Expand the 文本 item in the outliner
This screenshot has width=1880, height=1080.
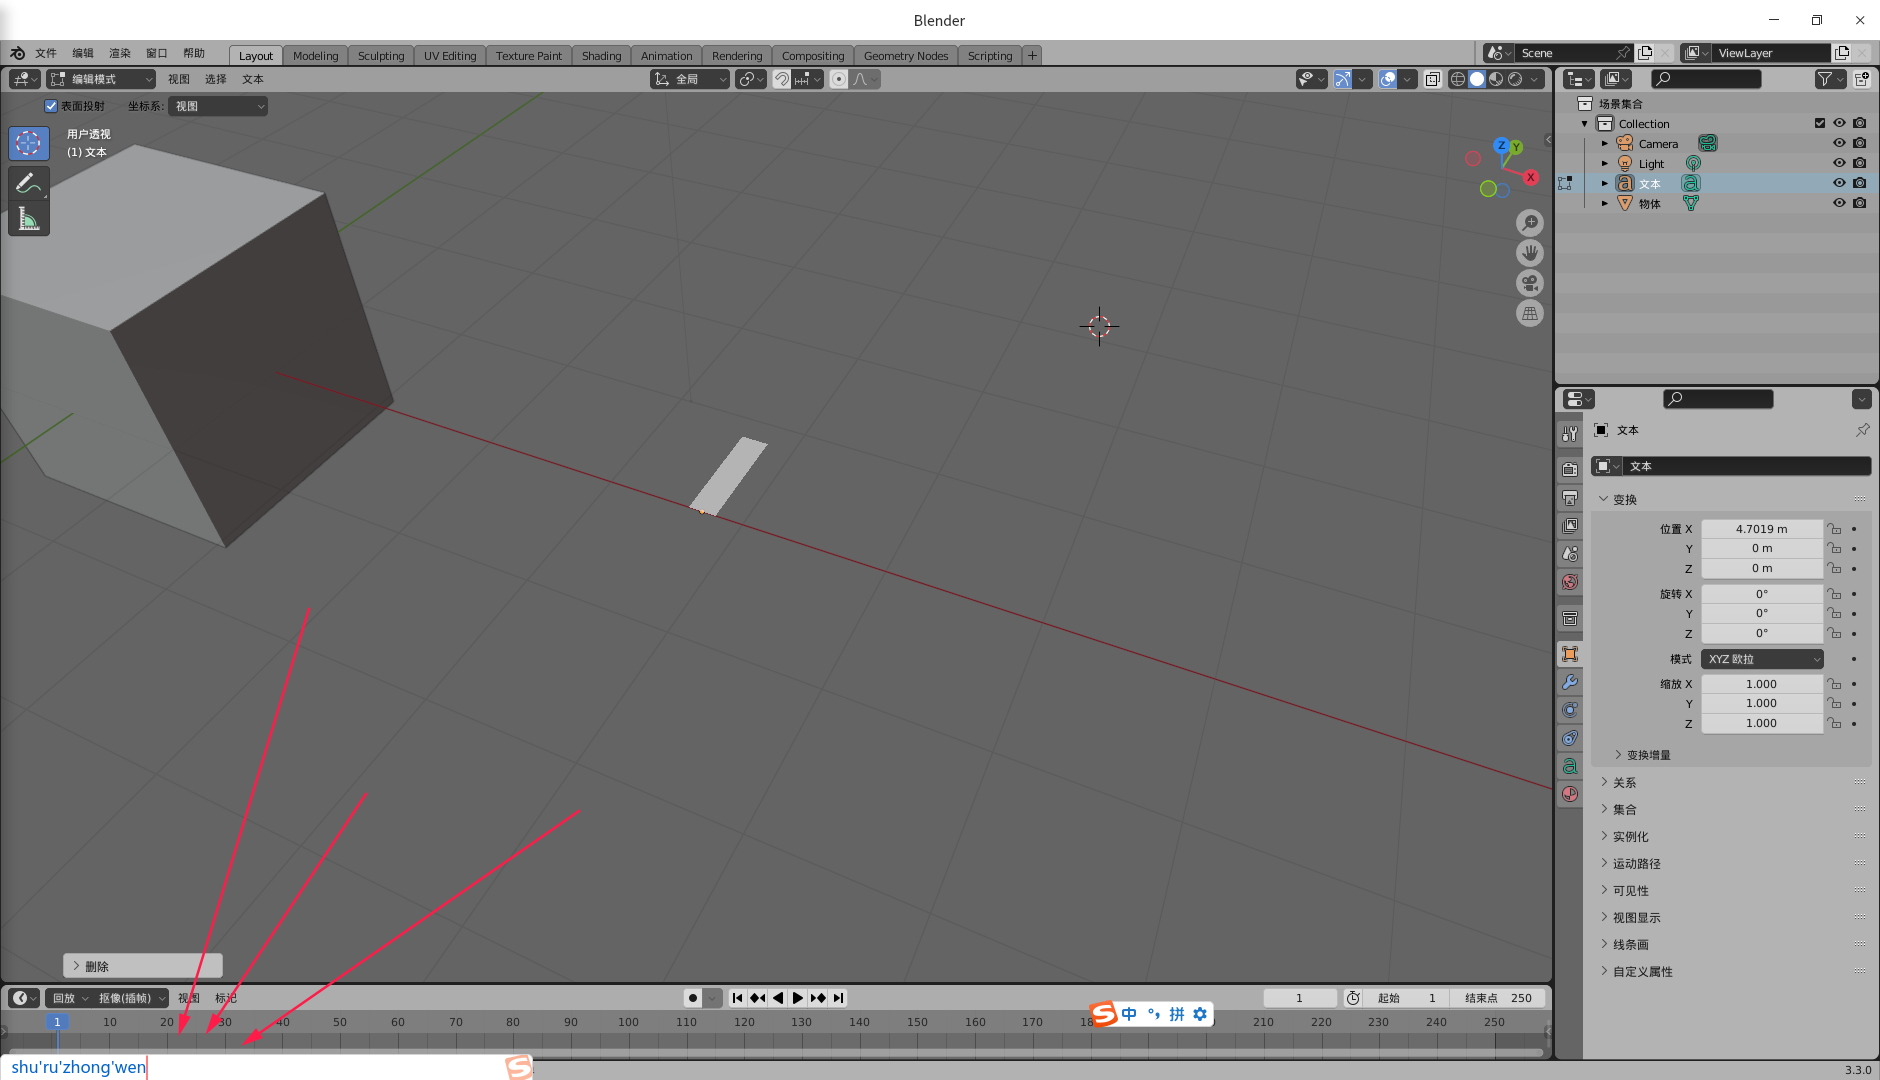[1605, 183]
